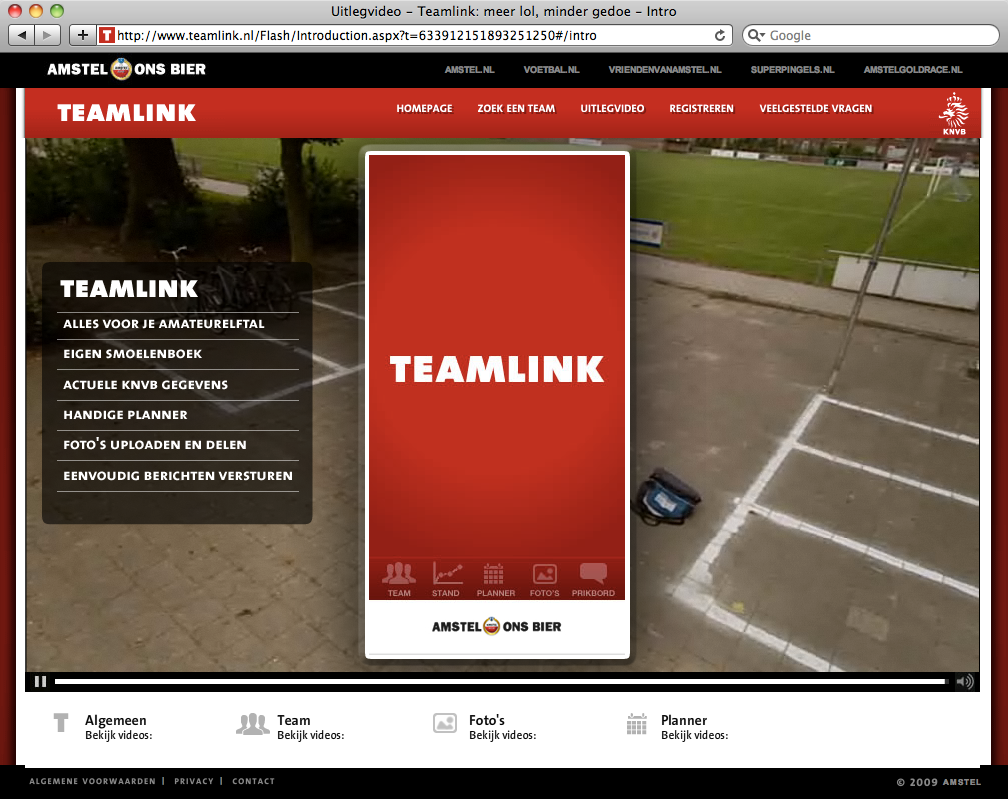Open Algemene voorwaarden footer link
The height and width of the screenshot is (799, 1008).
(93, 781)
